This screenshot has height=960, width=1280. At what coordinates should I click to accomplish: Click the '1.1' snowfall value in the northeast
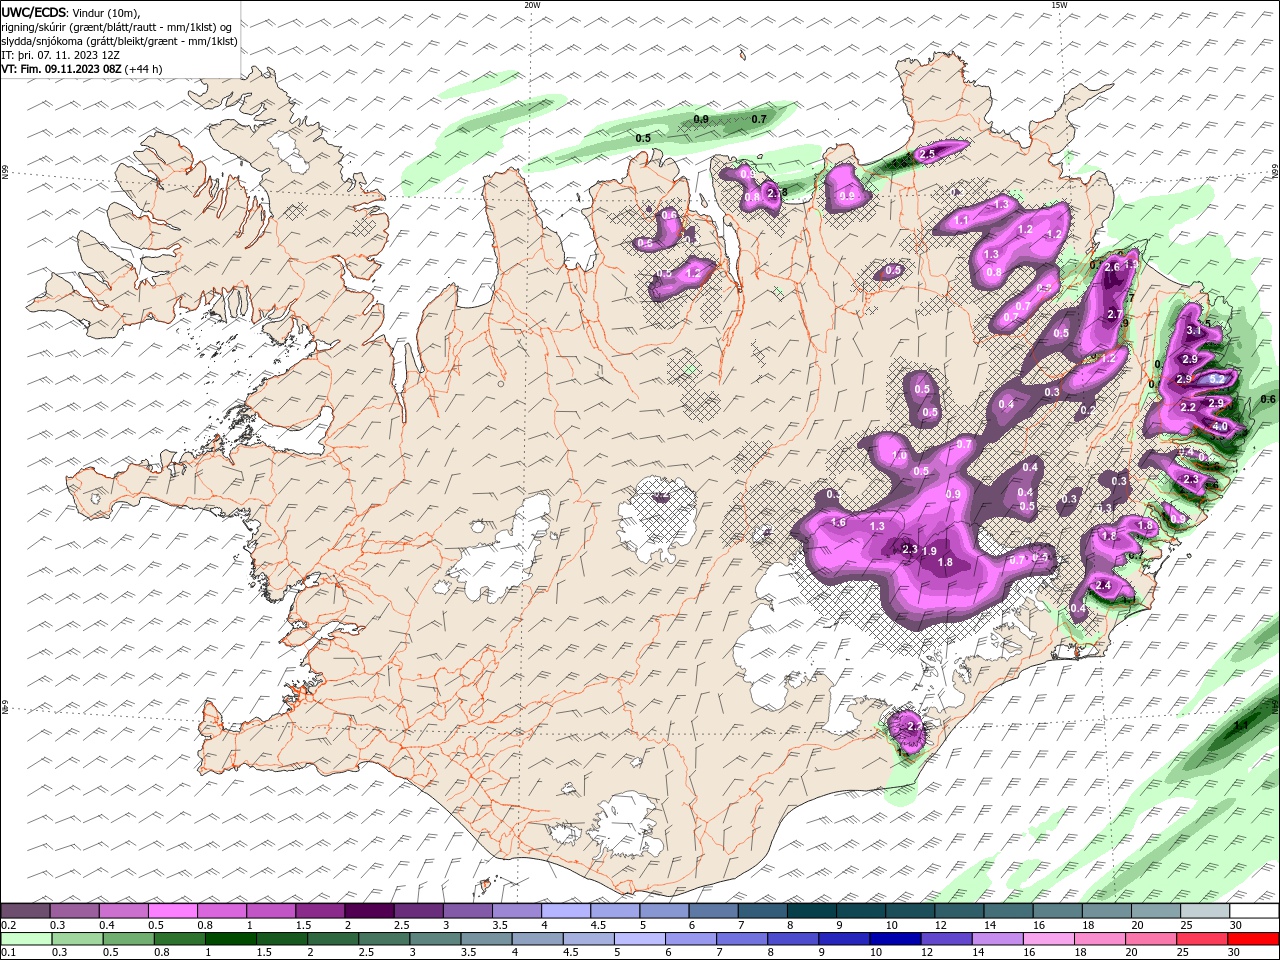tap(962, 220)
